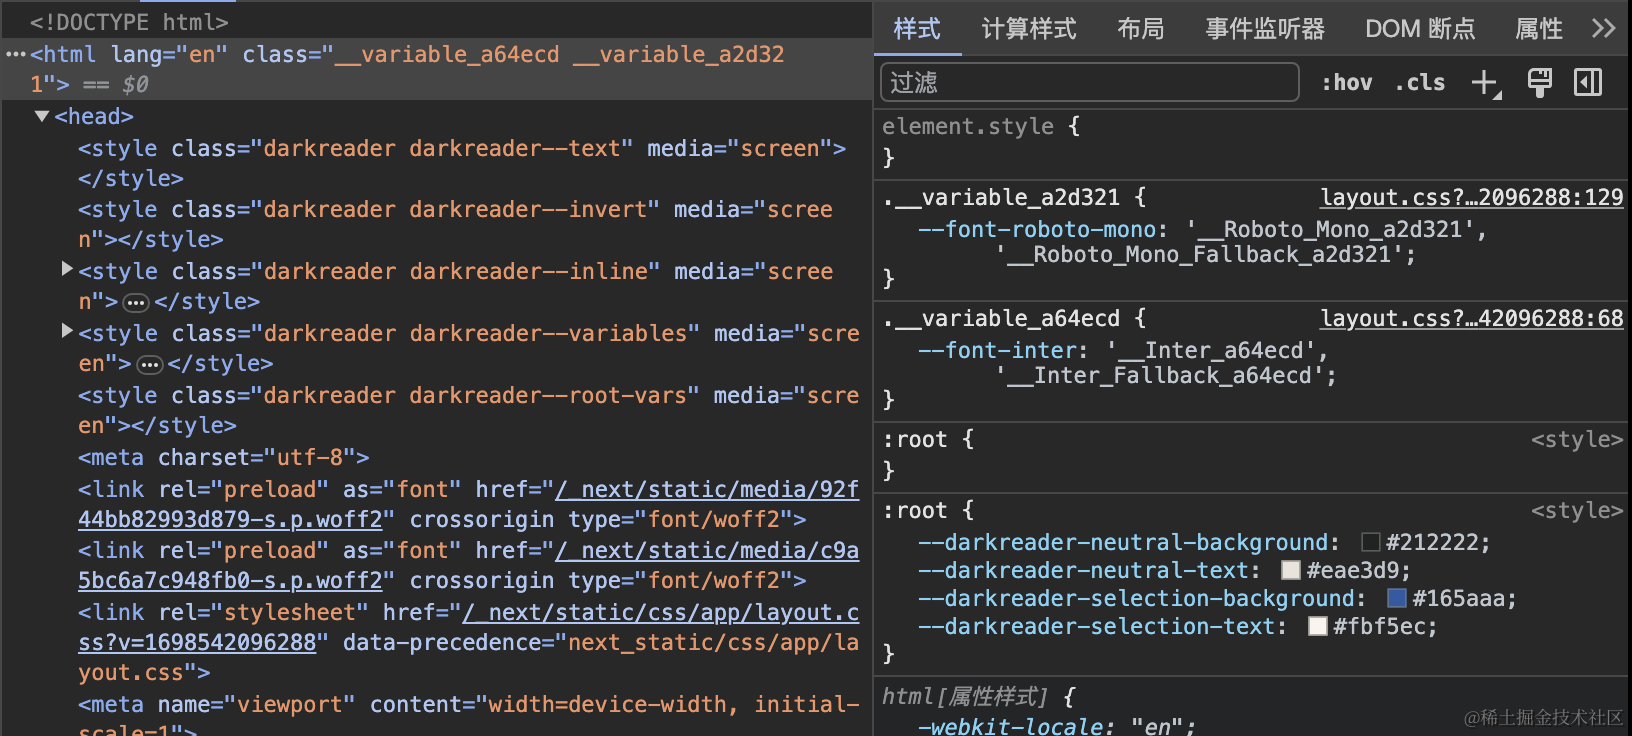Select the DOM 断点 tab
Image resolution: width=1632 pixels, height=736 pixels.
pos(1419,29)
